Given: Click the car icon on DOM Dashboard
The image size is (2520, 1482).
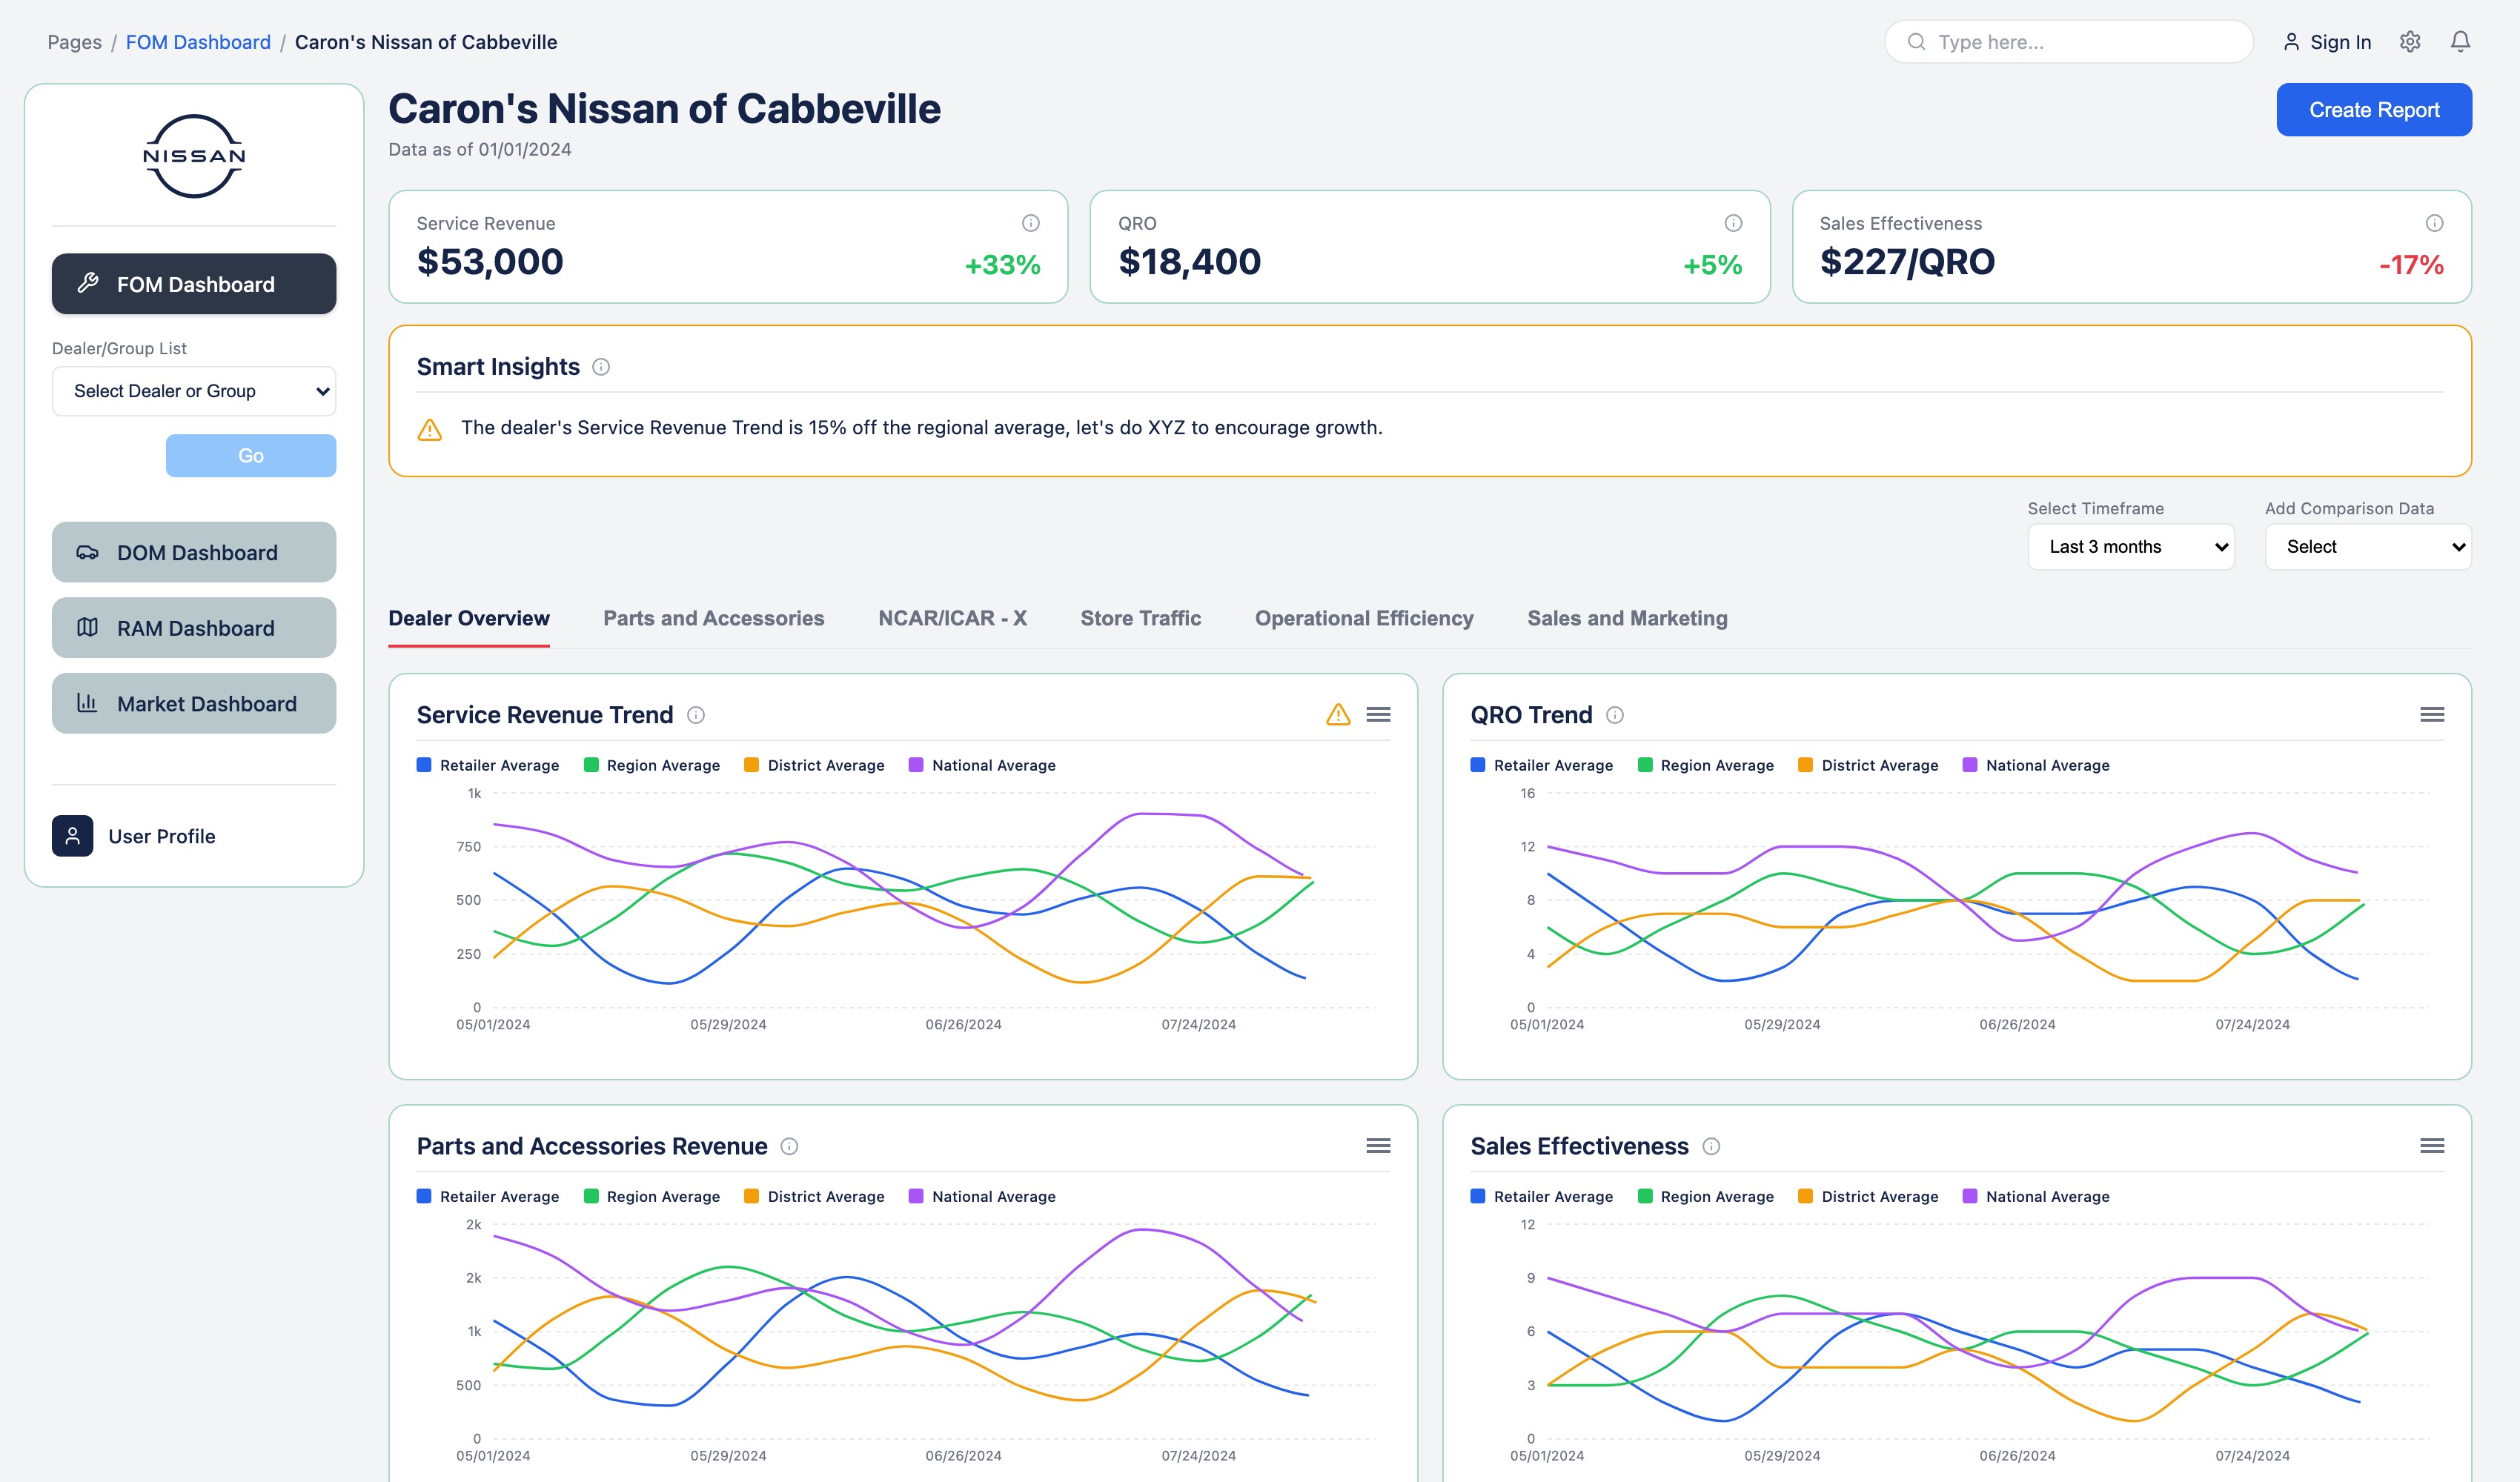Looking at the screenshot, I should tap(88, 552).
